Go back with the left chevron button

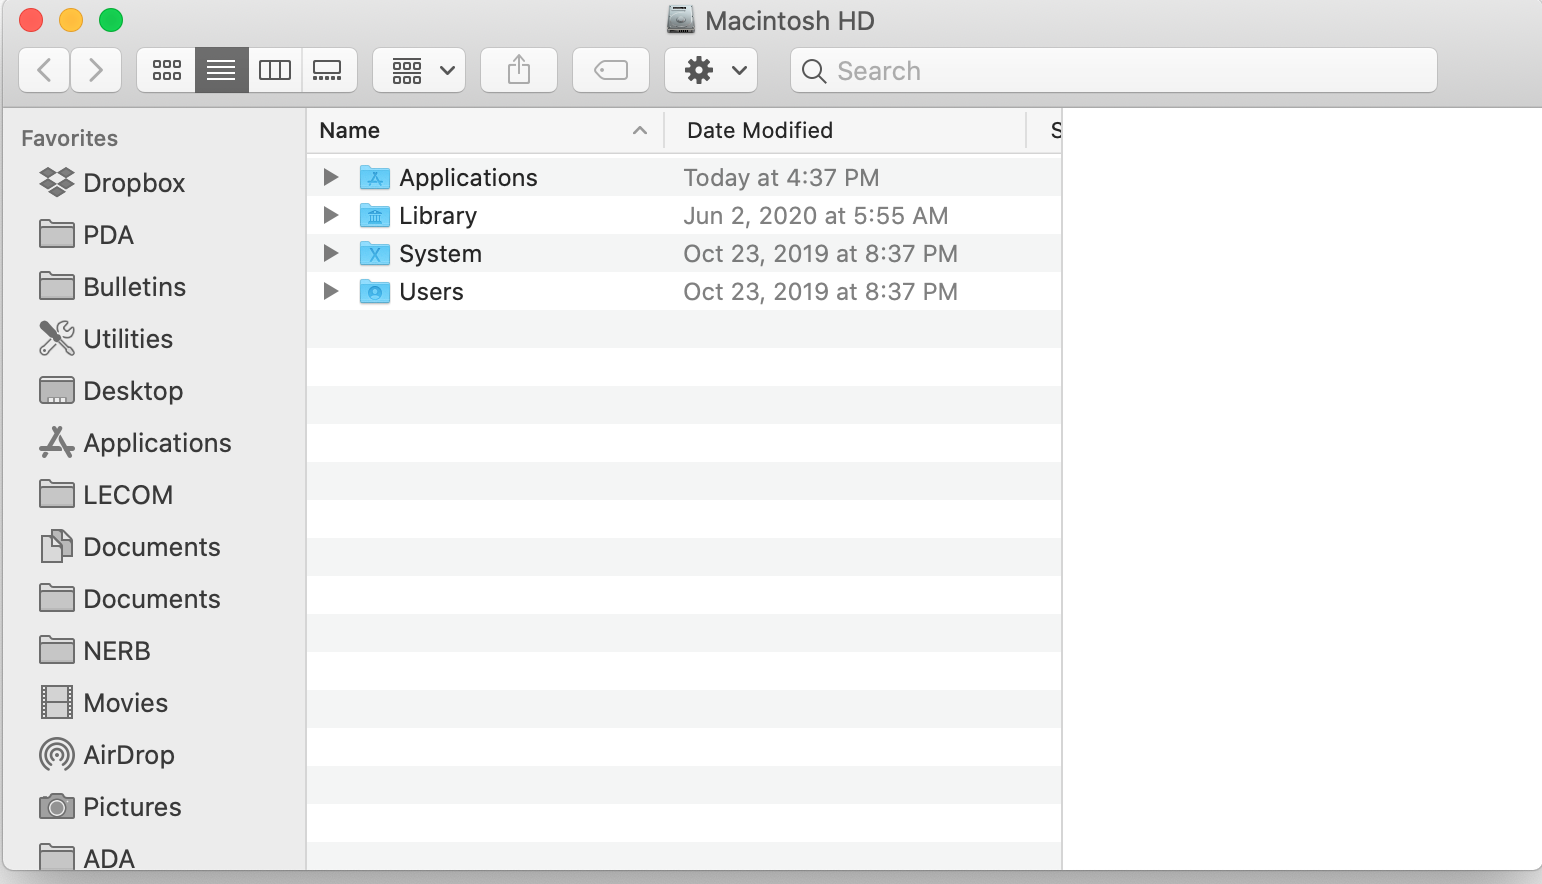pyautogui.click(x=44, y=70)
